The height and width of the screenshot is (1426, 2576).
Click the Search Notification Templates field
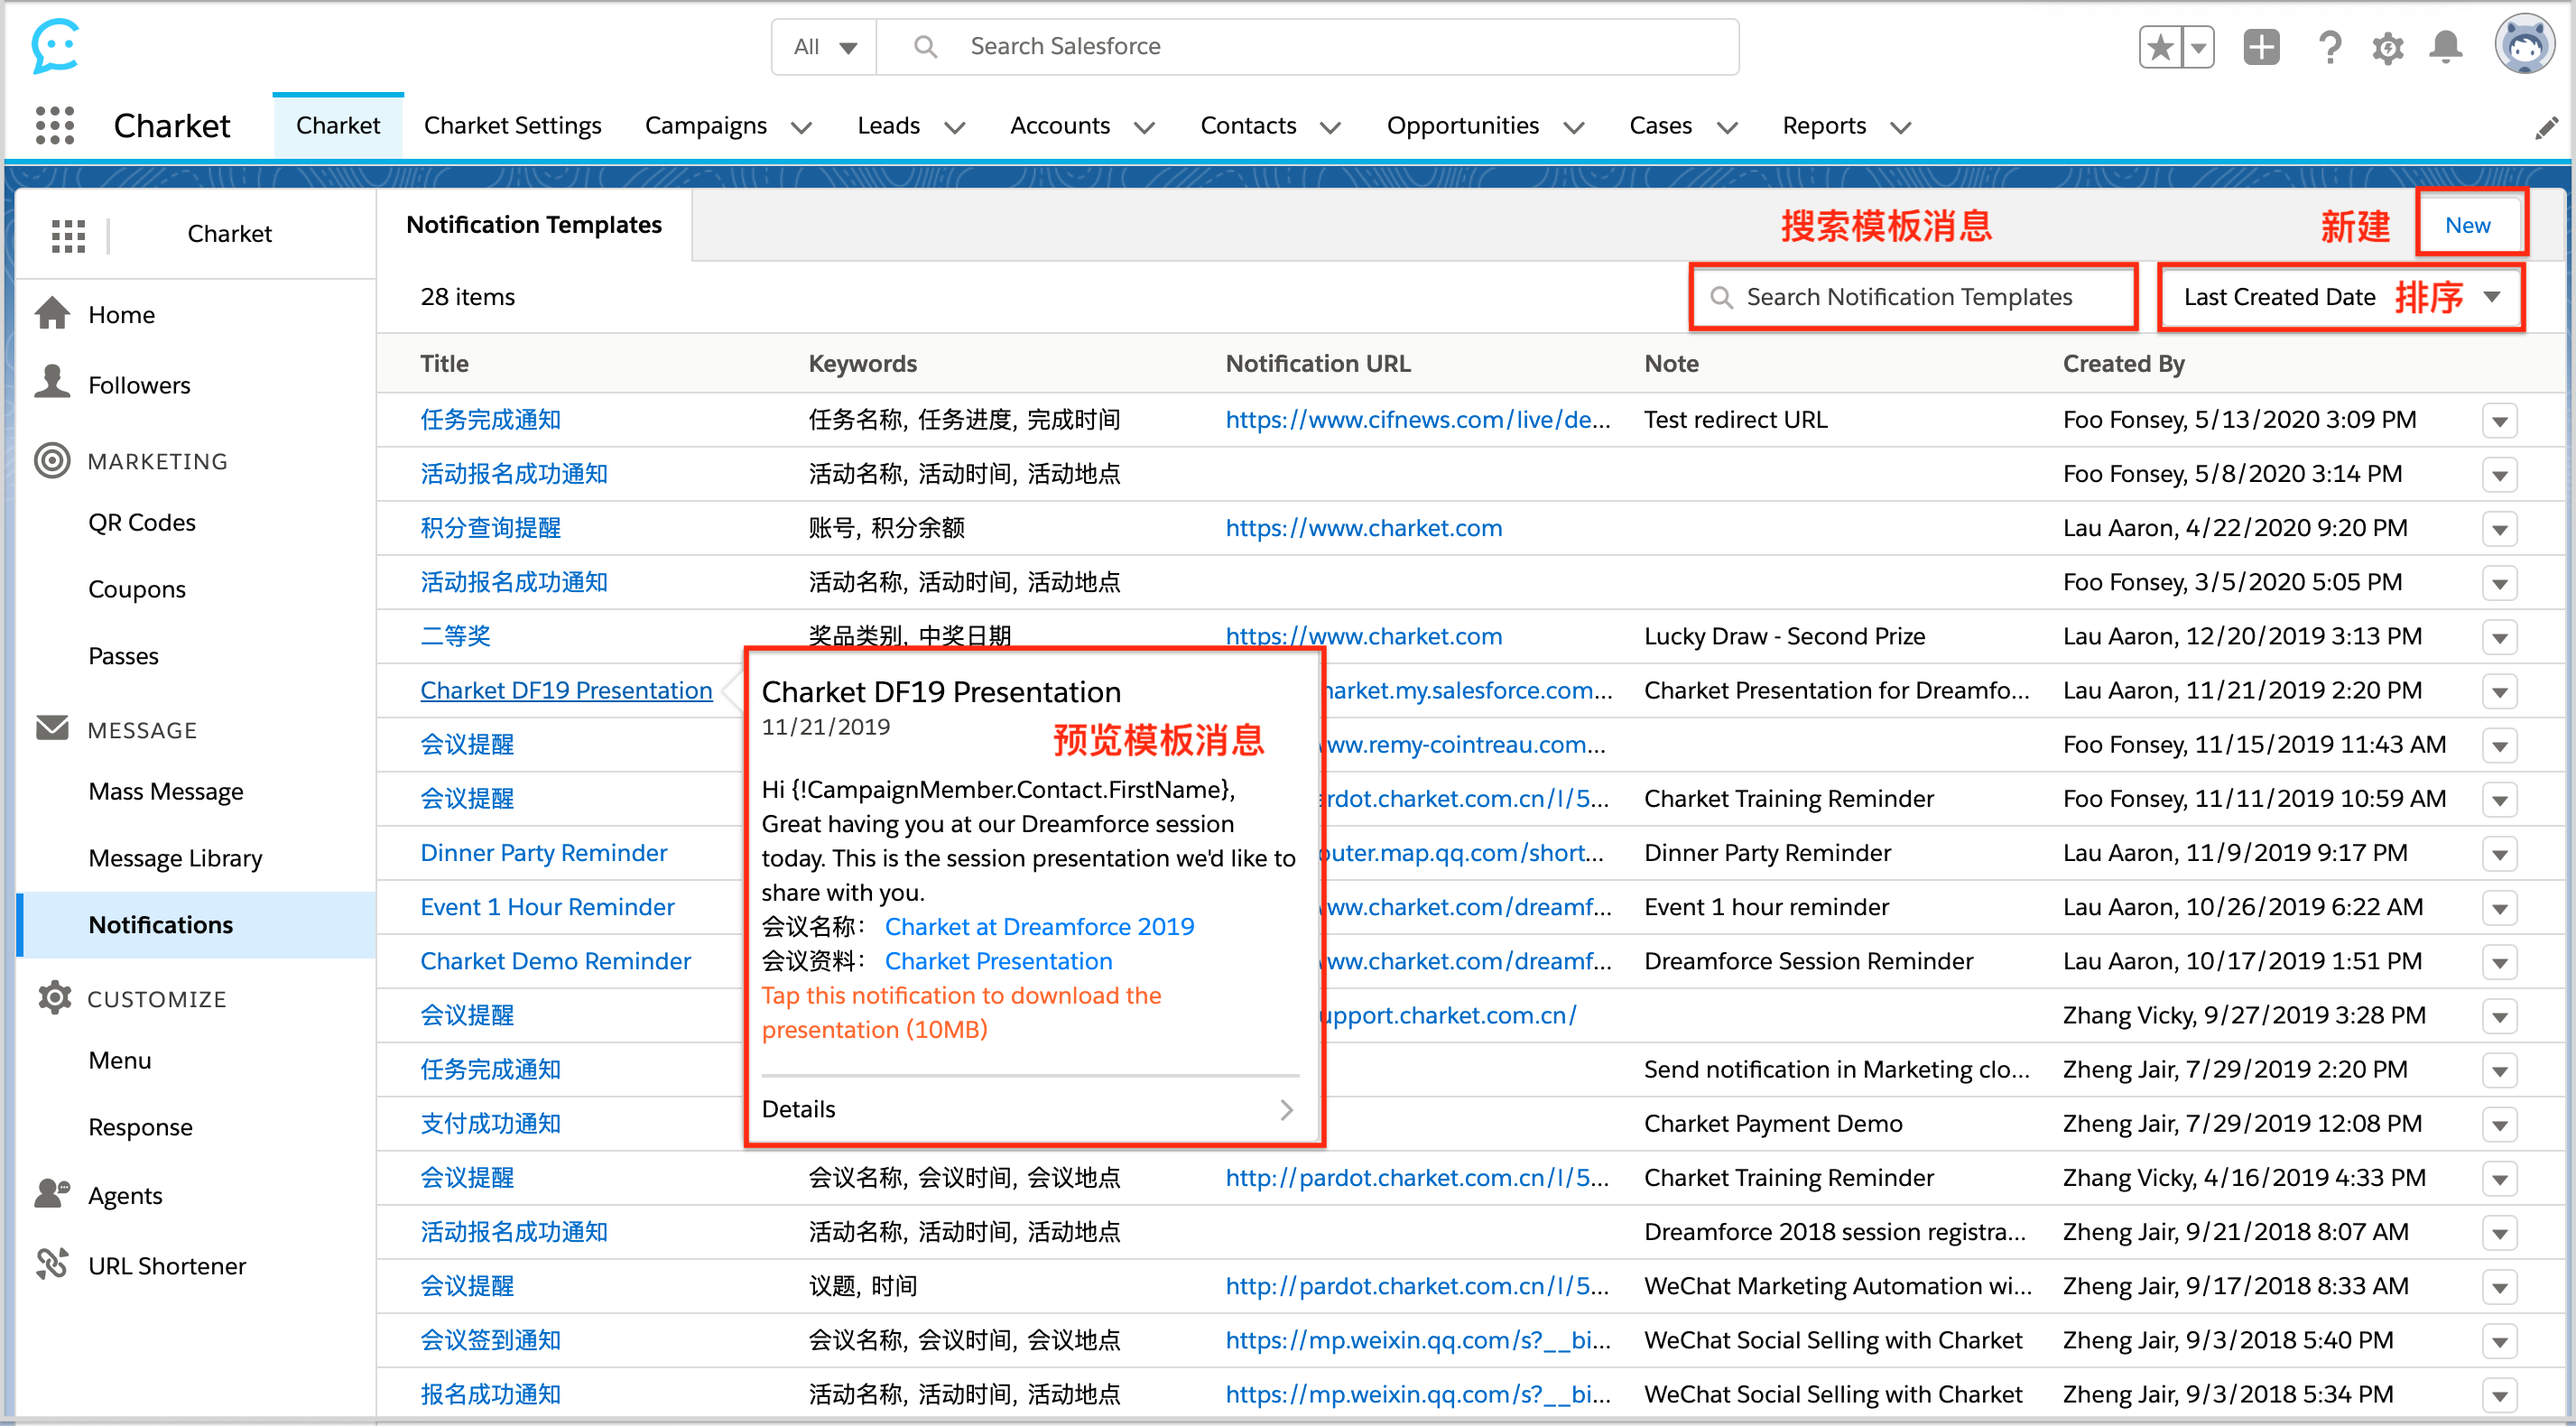tap(1912, 297)
